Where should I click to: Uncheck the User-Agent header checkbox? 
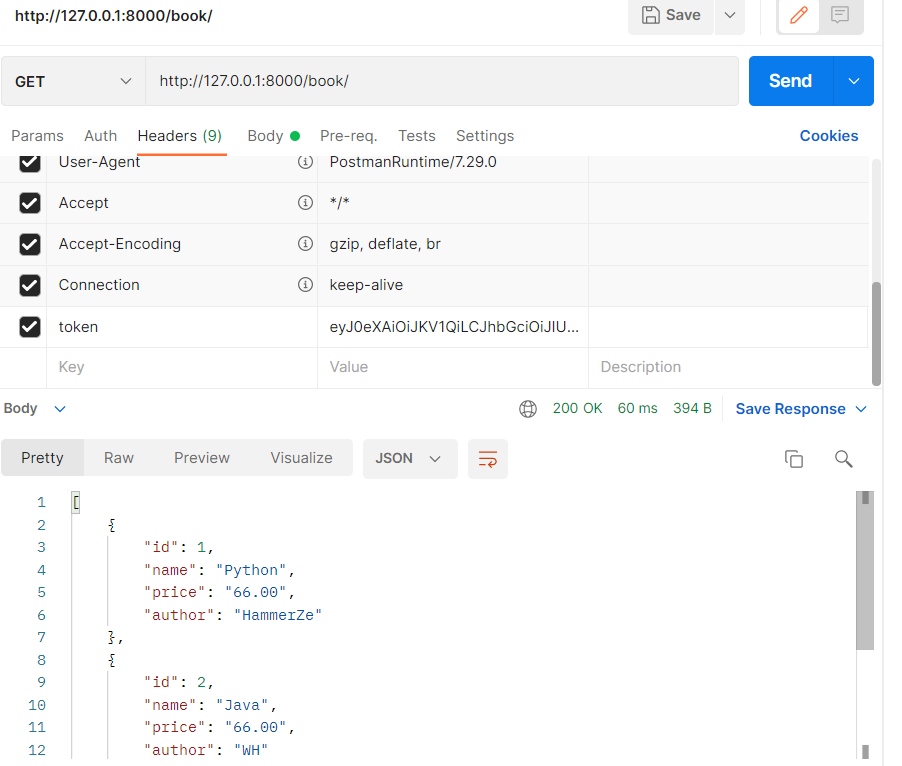point(30,162)
